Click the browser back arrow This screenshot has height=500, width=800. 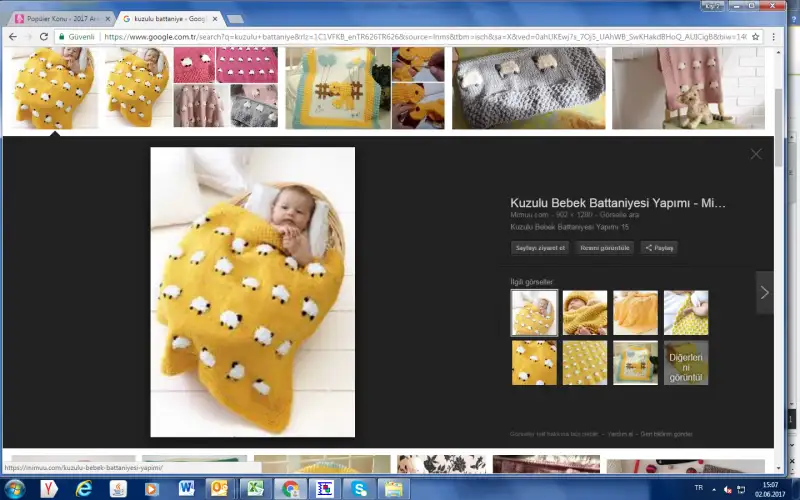(12, 36)
